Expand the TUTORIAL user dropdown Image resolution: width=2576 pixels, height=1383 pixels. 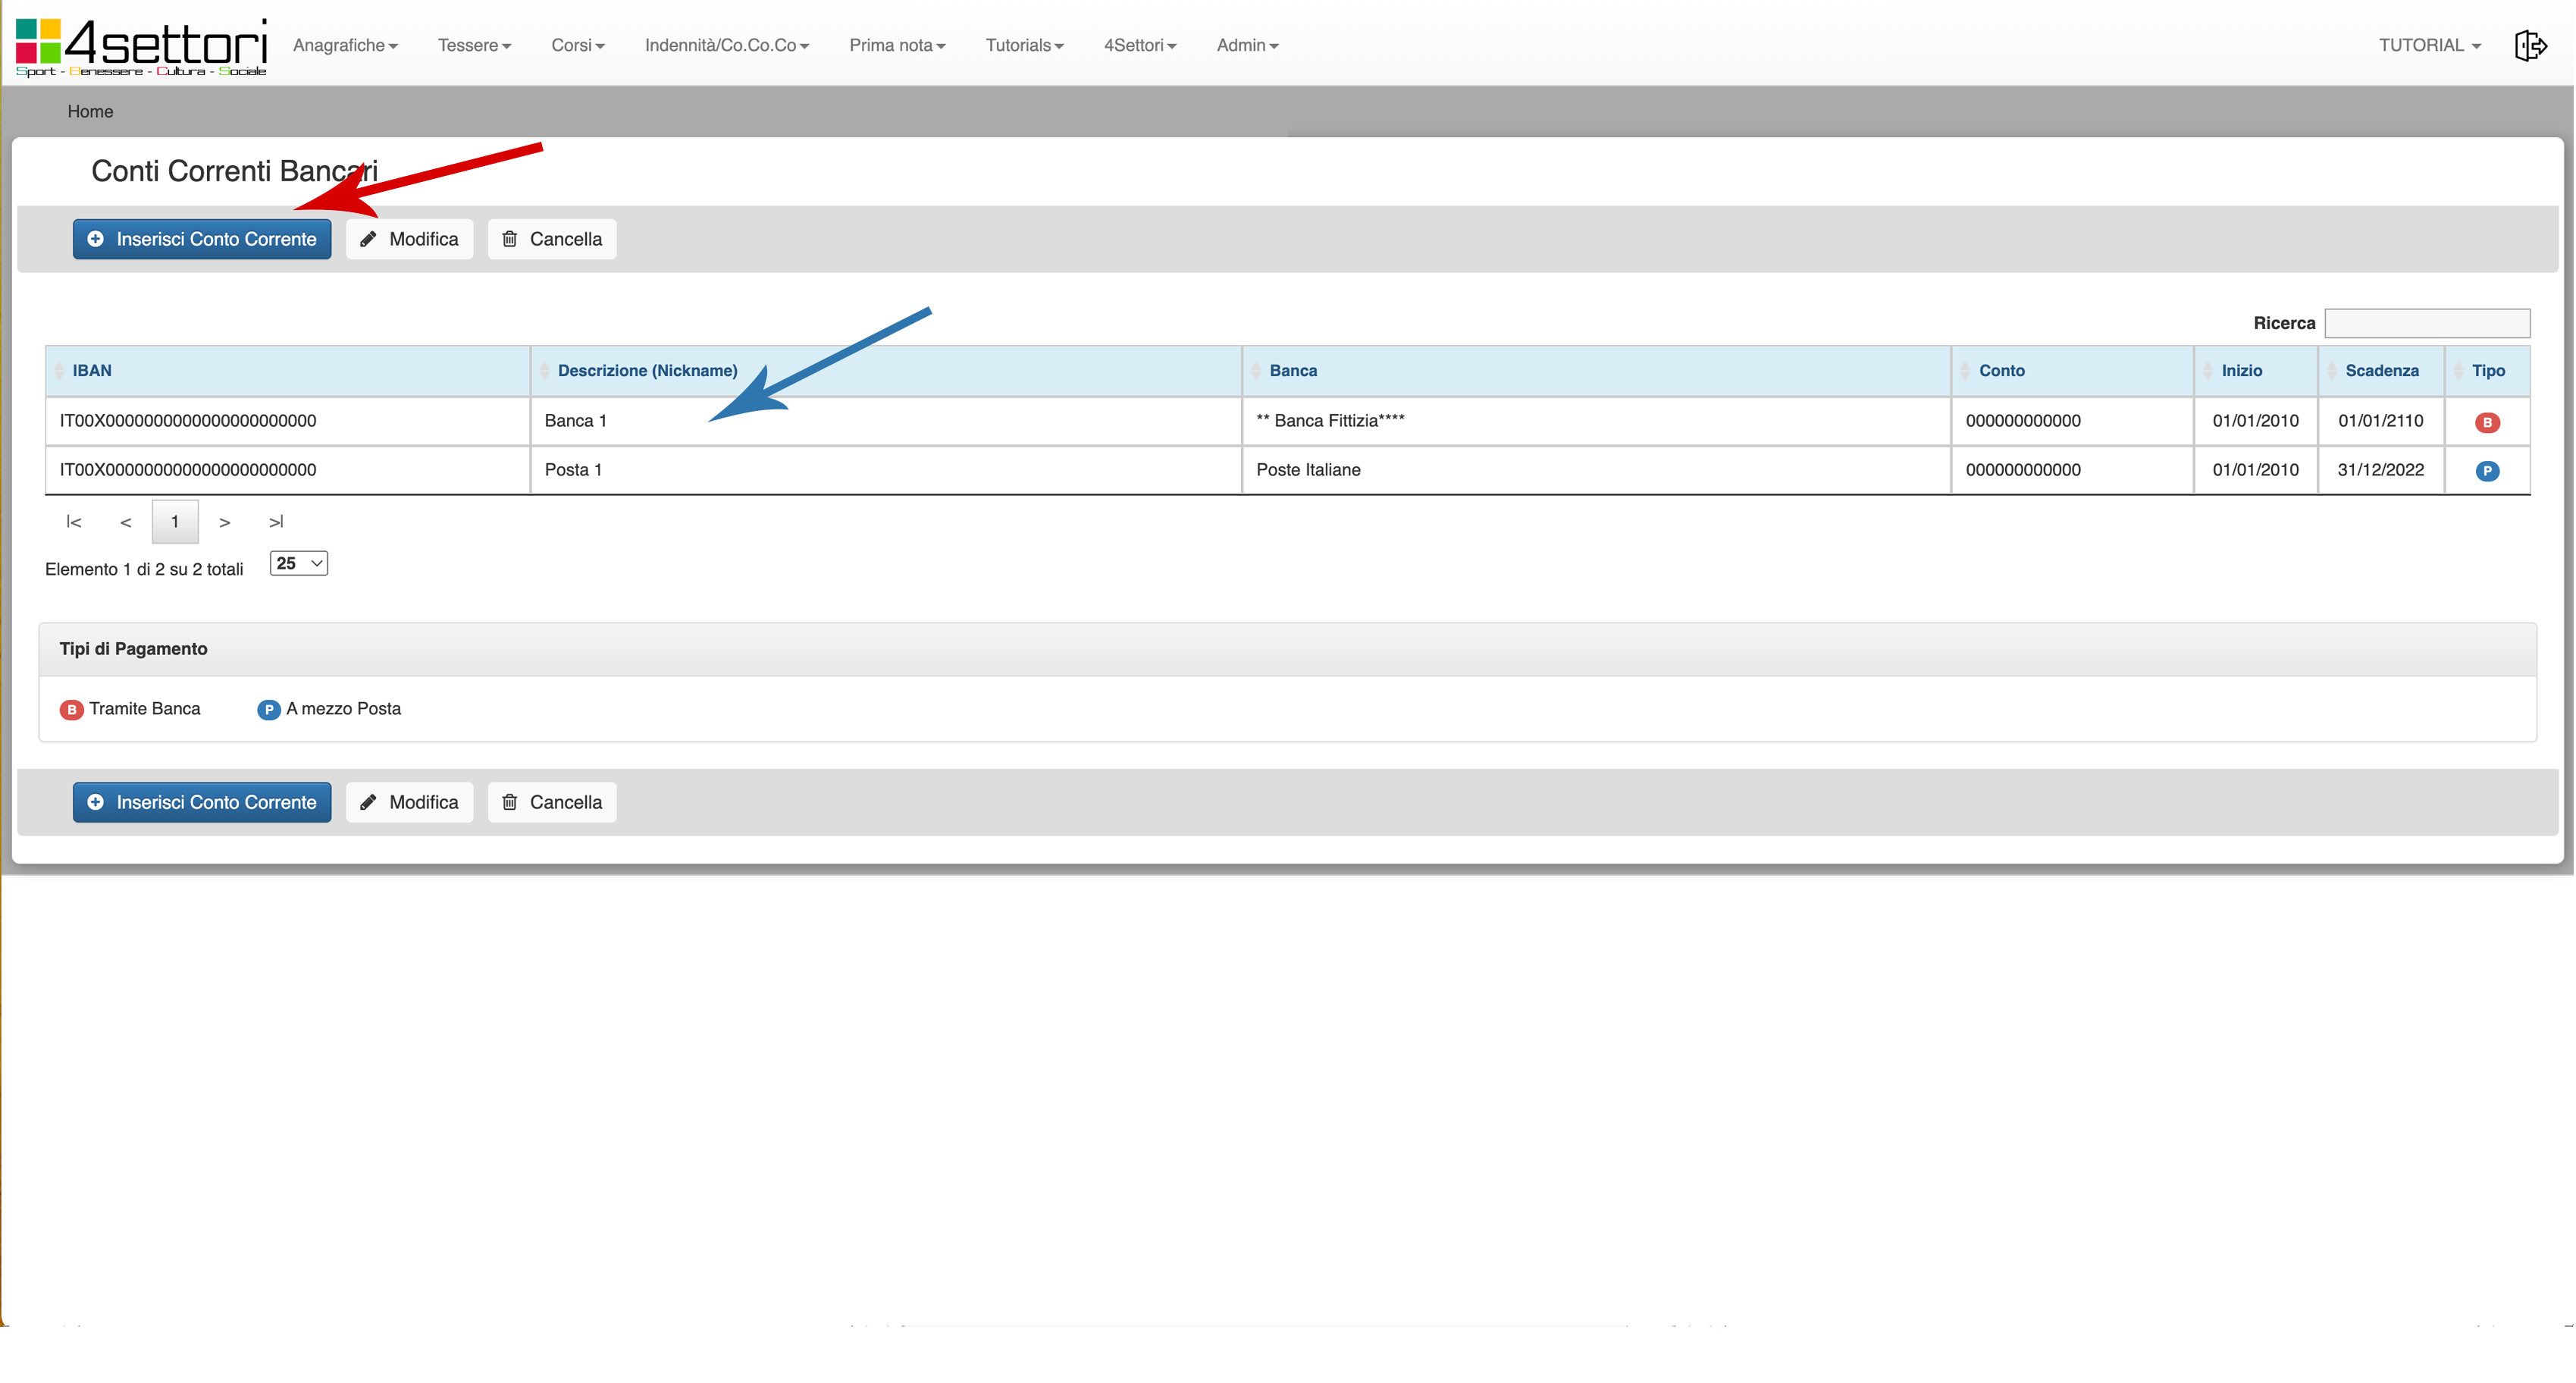pos(2429,45)
